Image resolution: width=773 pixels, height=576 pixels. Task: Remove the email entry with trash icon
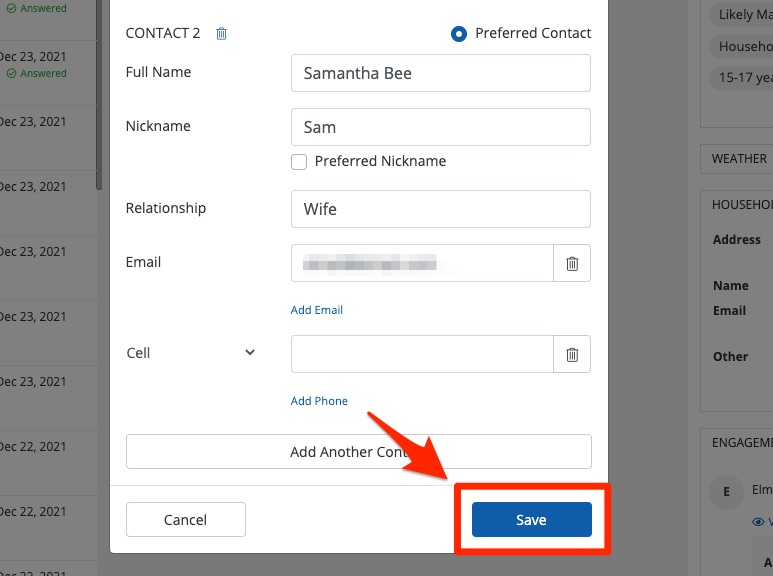[572, 263]
